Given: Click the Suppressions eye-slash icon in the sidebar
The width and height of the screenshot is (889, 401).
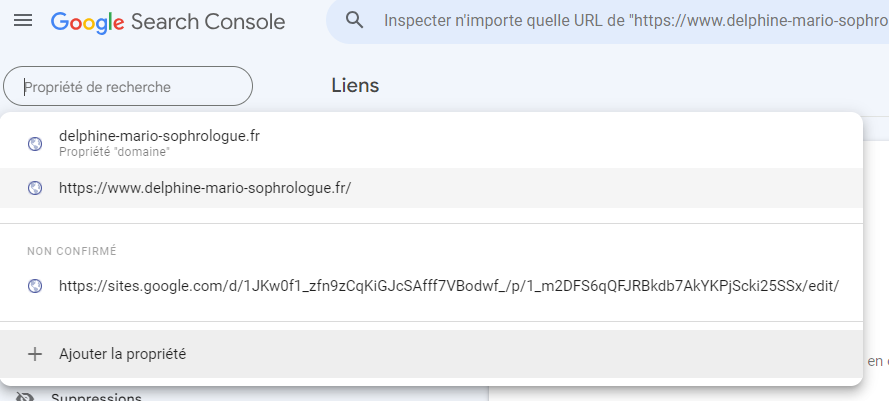Looking at the screenshot, I should (x=26, y=396).
